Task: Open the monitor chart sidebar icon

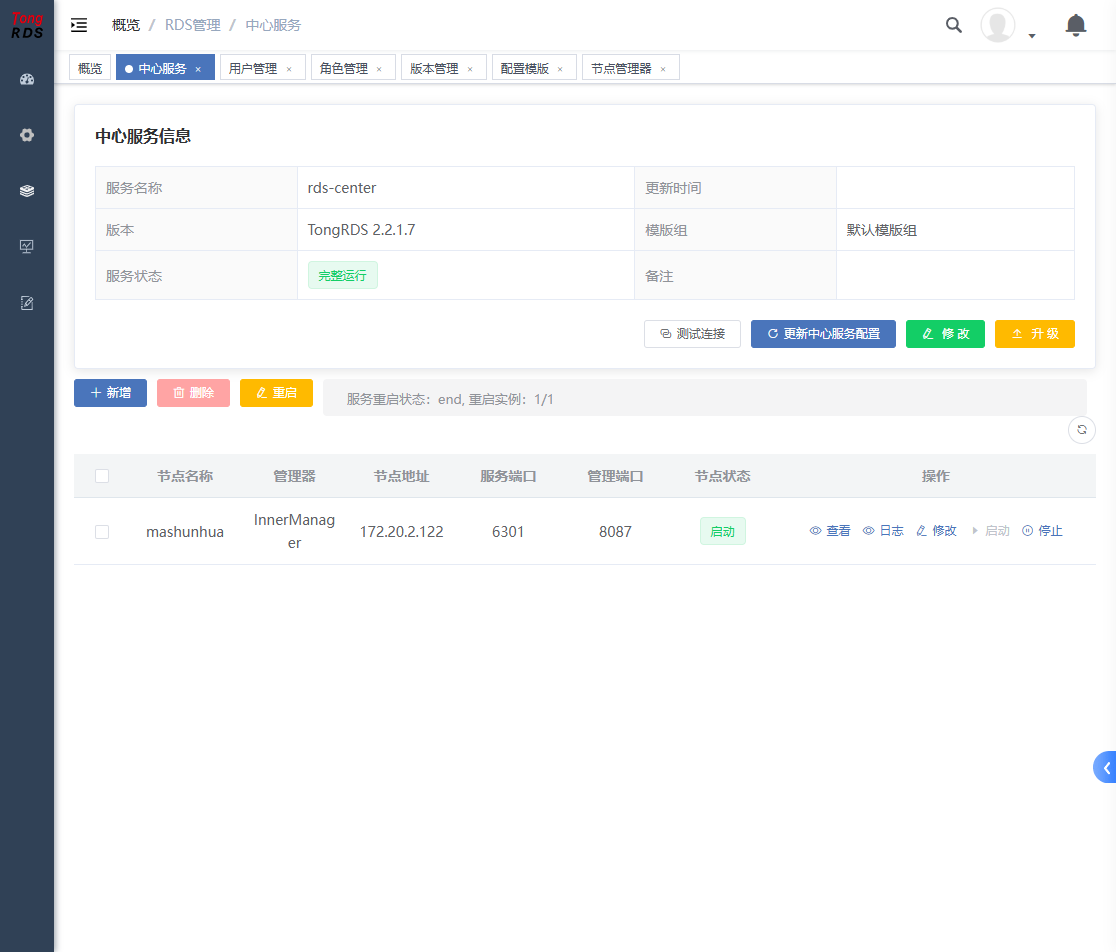Action: pos(27,247)
